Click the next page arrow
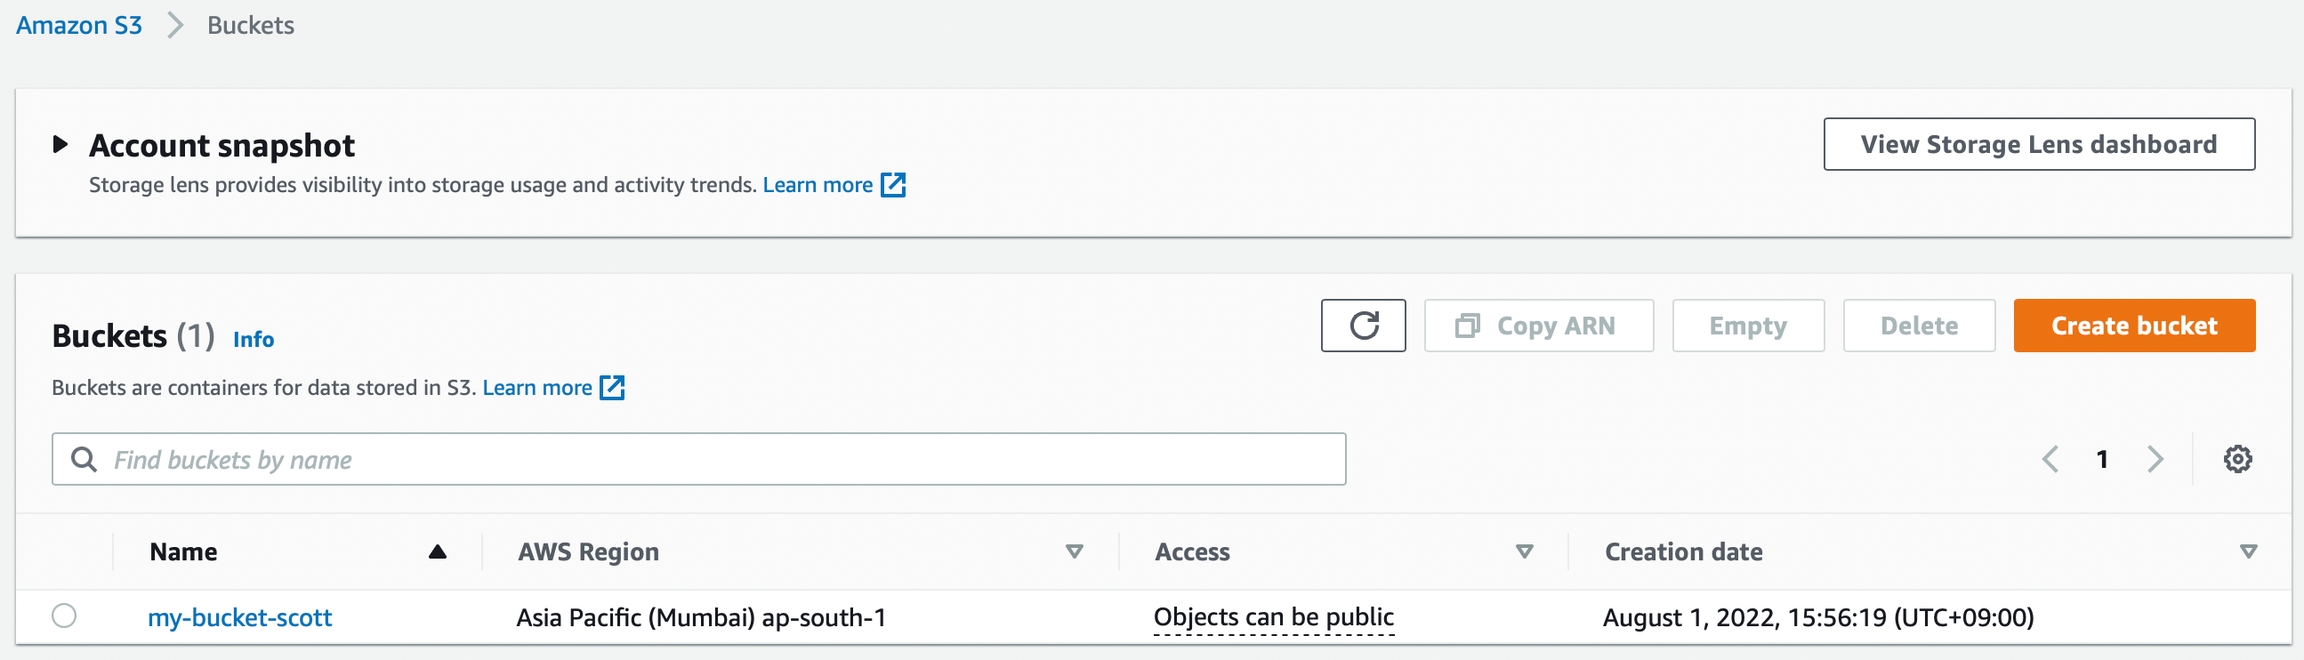The height and width of the screenshot is (660, 2304). click(x=2155, y=459)
